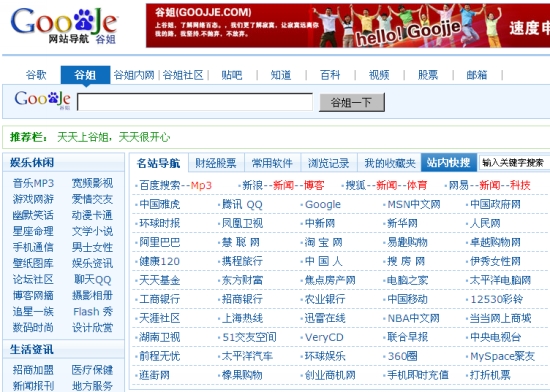Open the 网易 link

tap(459, 185)
